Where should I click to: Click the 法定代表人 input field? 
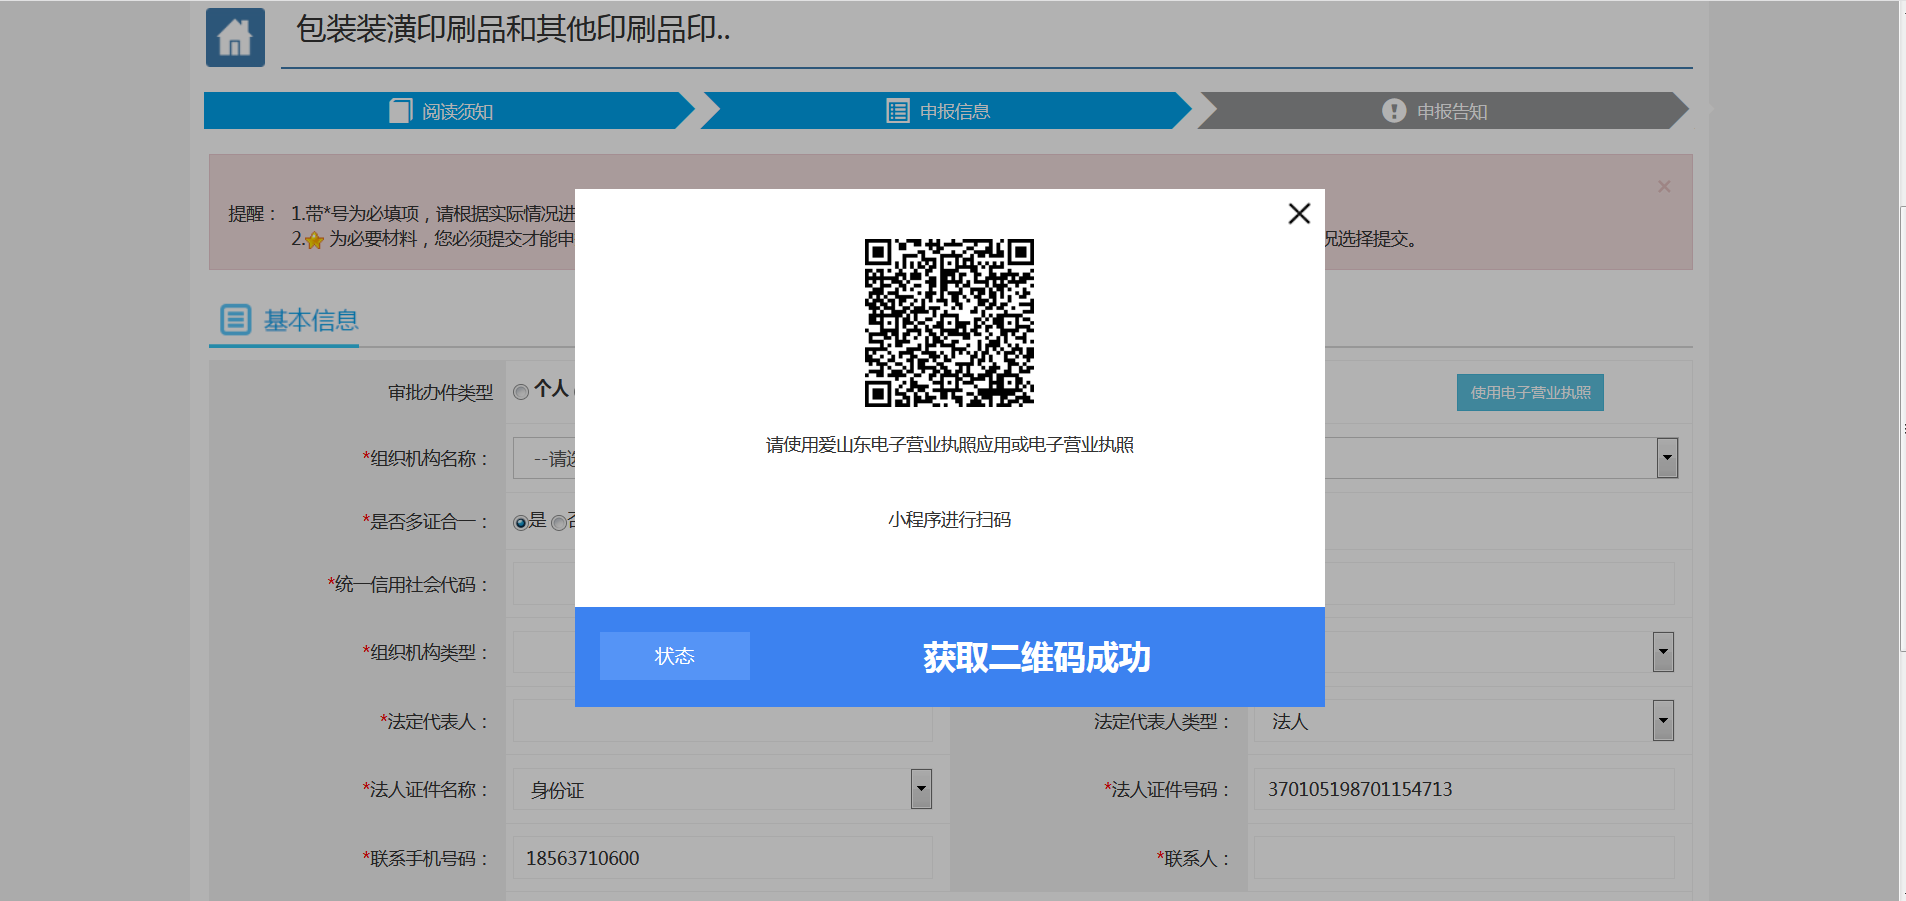(x=723, y=721)
